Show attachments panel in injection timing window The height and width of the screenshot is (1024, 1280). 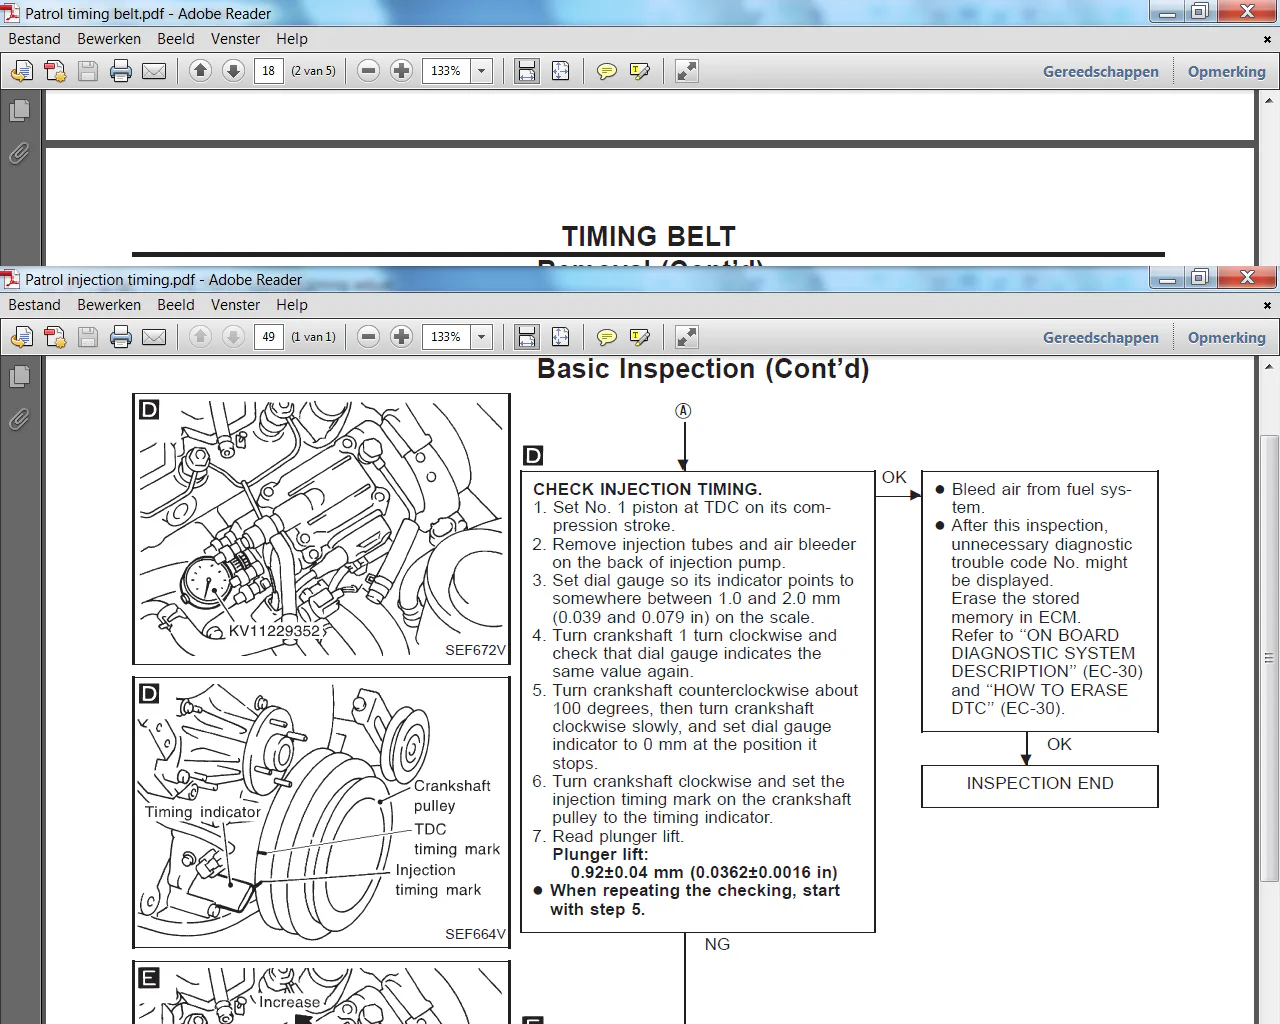19,420
